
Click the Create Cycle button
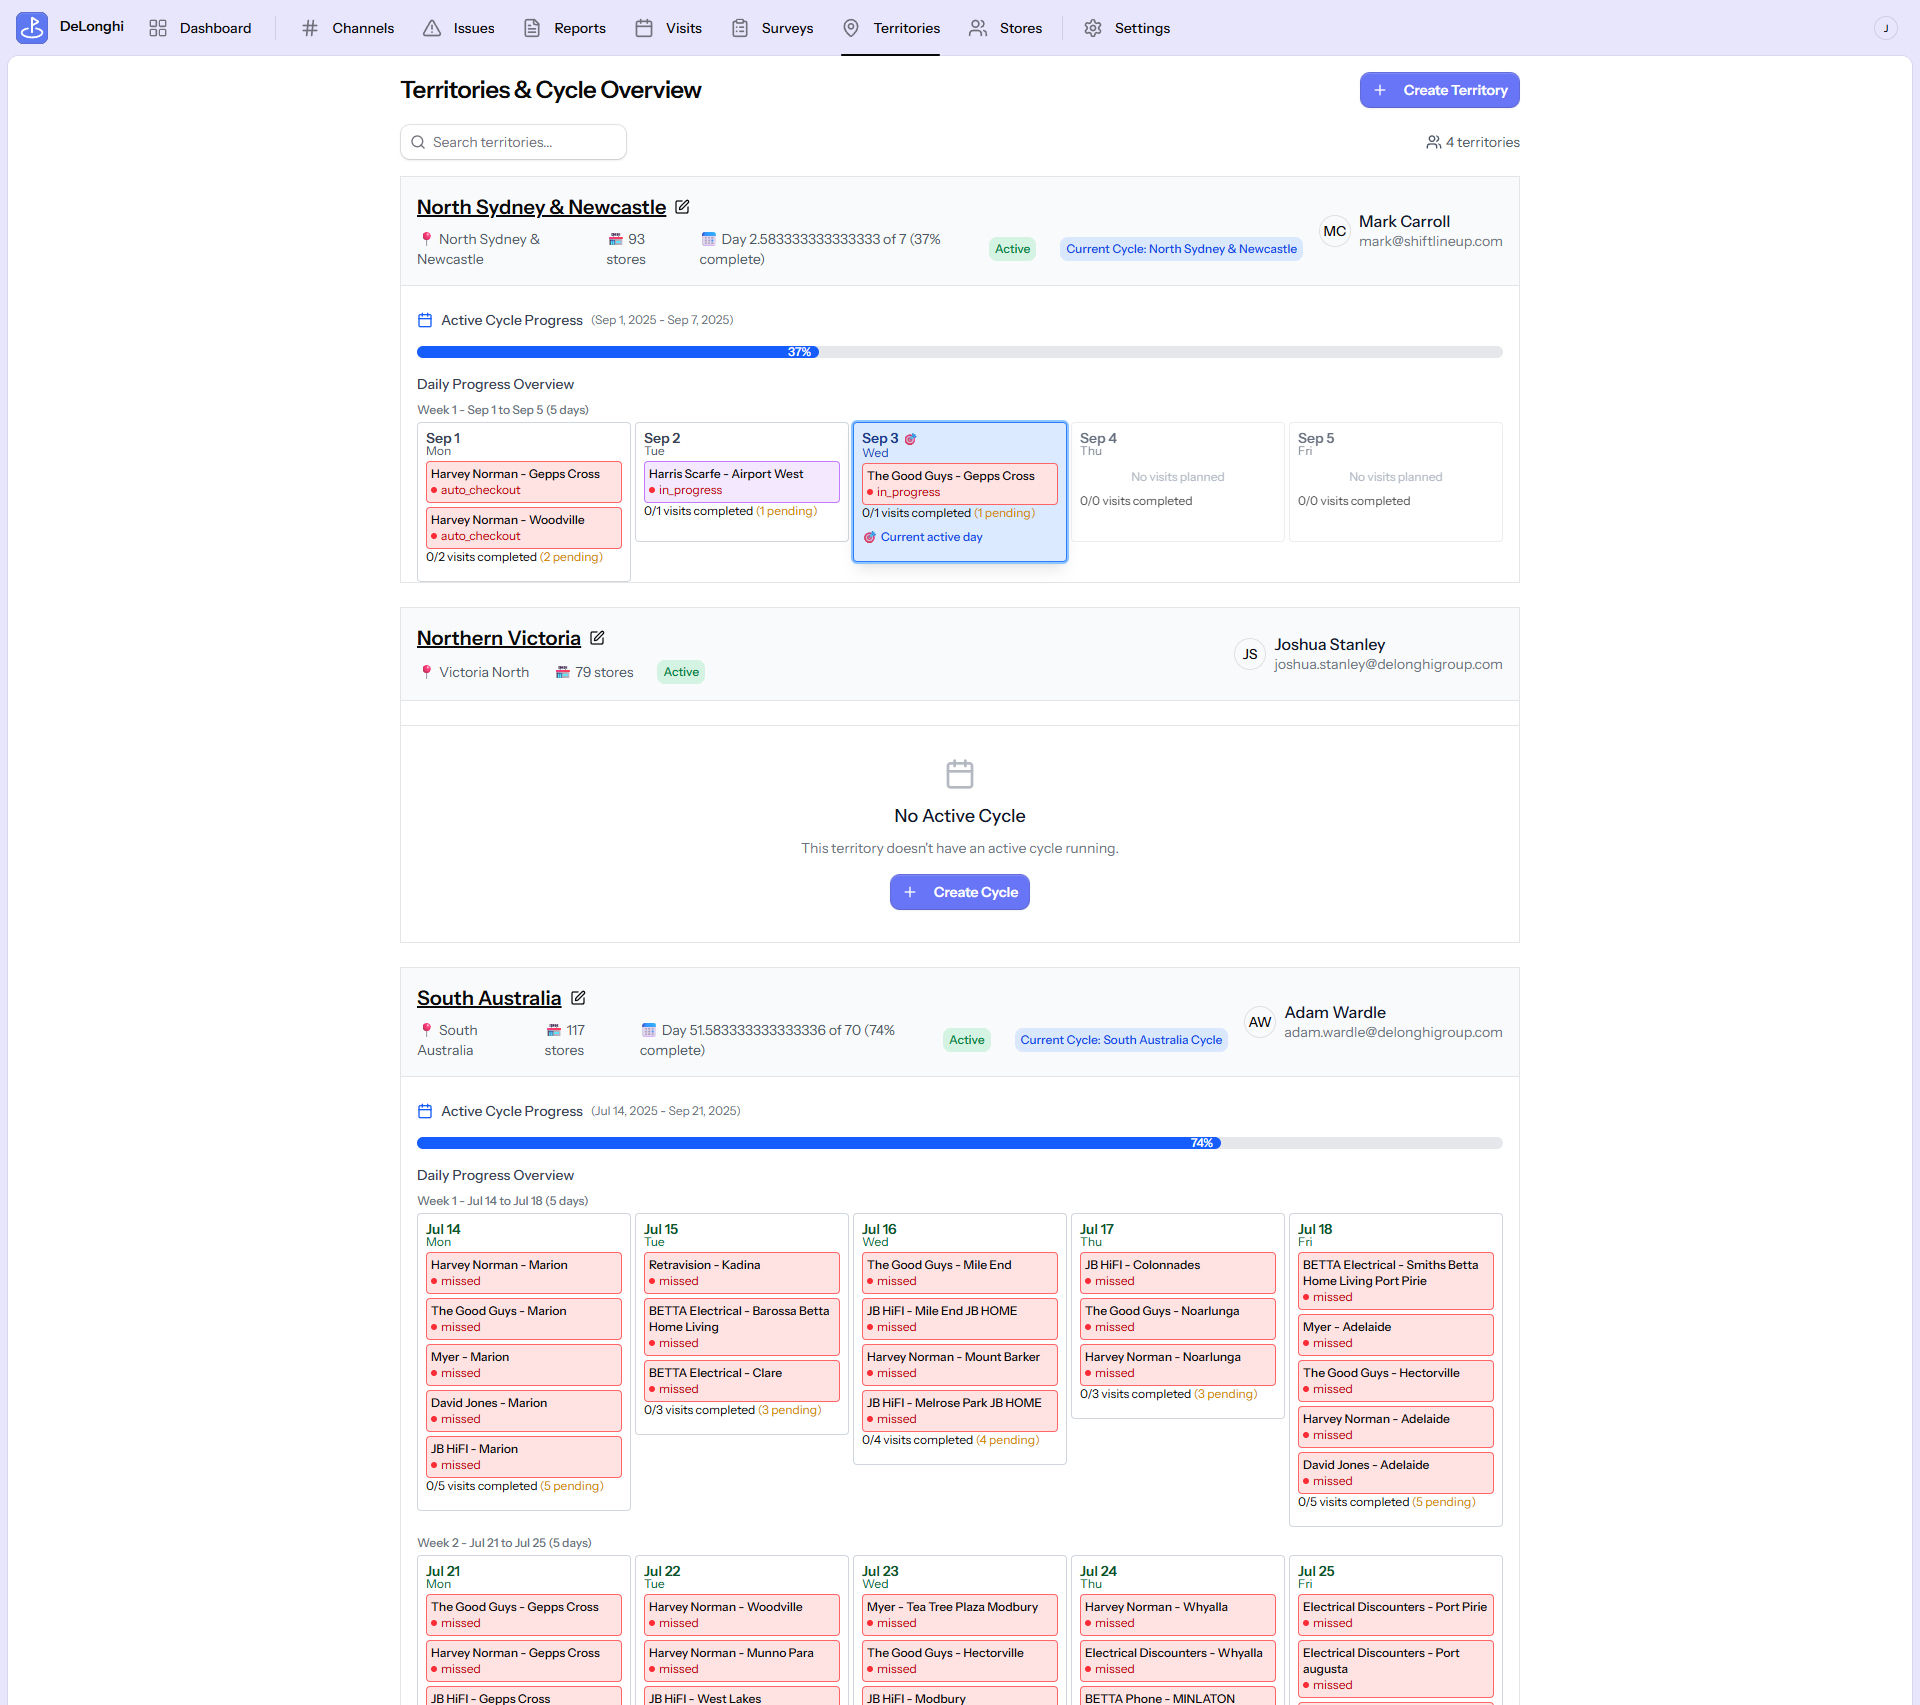pyautogui.click(x=960, y=892)
